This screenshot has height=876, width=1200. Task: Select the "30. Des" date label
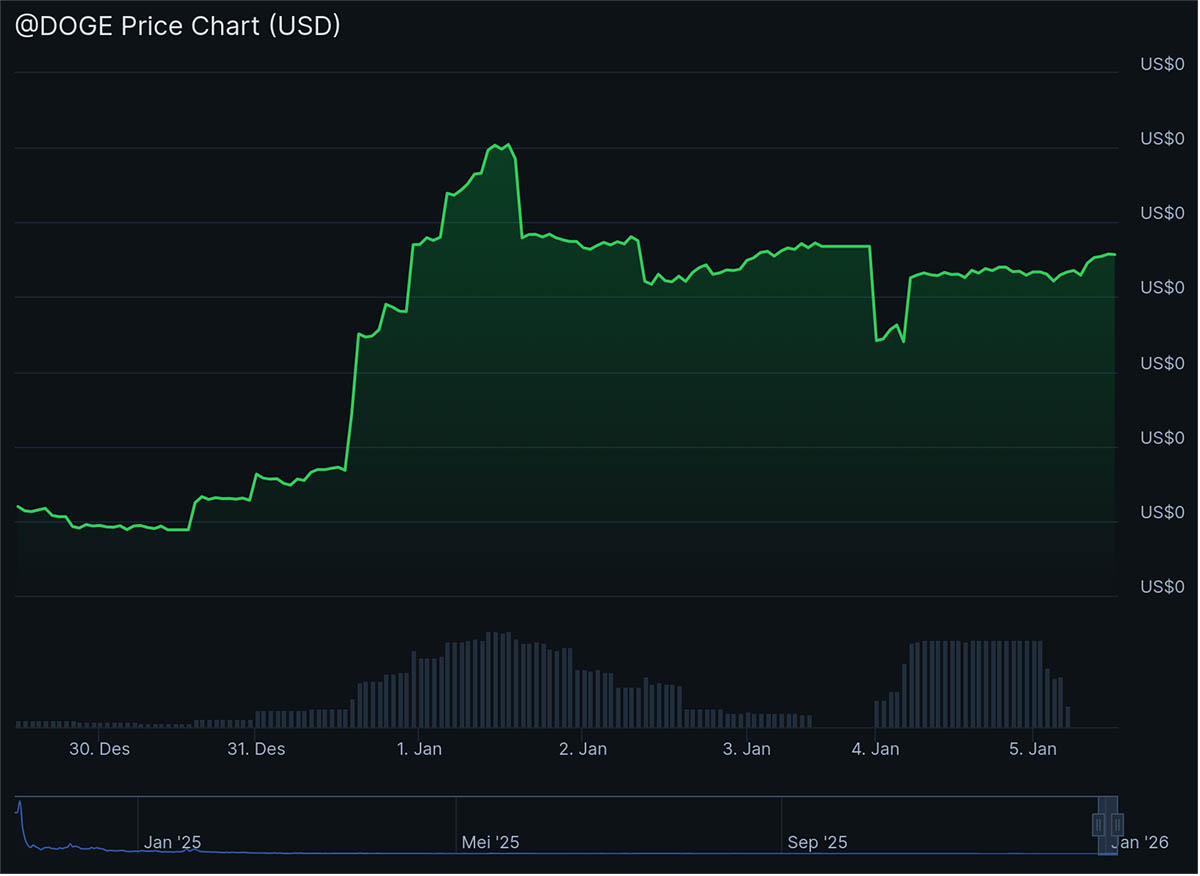(x=101, y=748)
